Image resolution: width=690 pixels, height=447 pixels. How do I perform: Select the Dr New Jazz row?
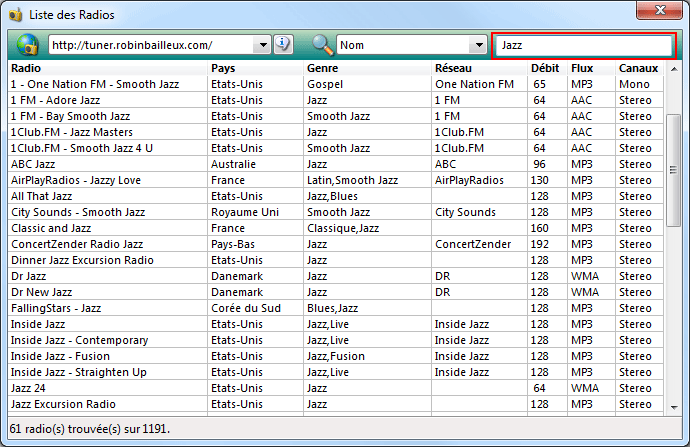click(x=335, y=292)
